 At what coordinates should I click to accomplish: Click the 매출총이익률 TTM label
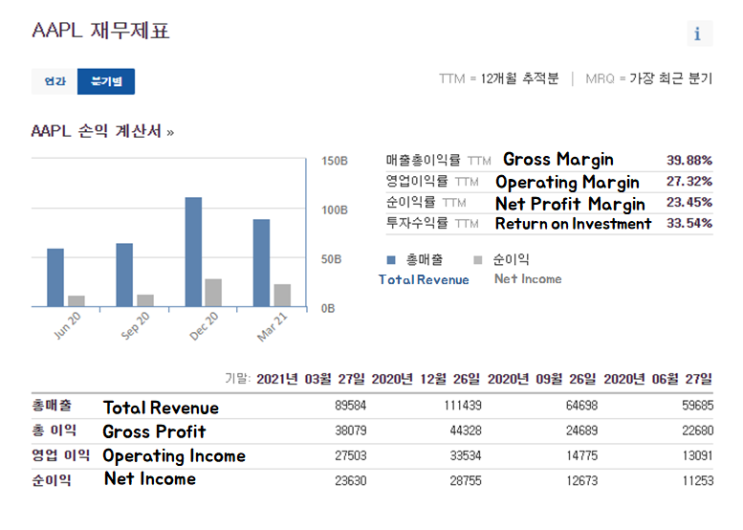(438, 160)
